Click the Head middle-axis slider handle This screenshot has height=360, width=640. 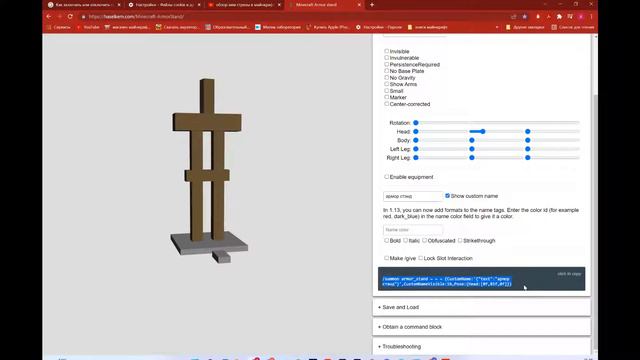[483, 131]
